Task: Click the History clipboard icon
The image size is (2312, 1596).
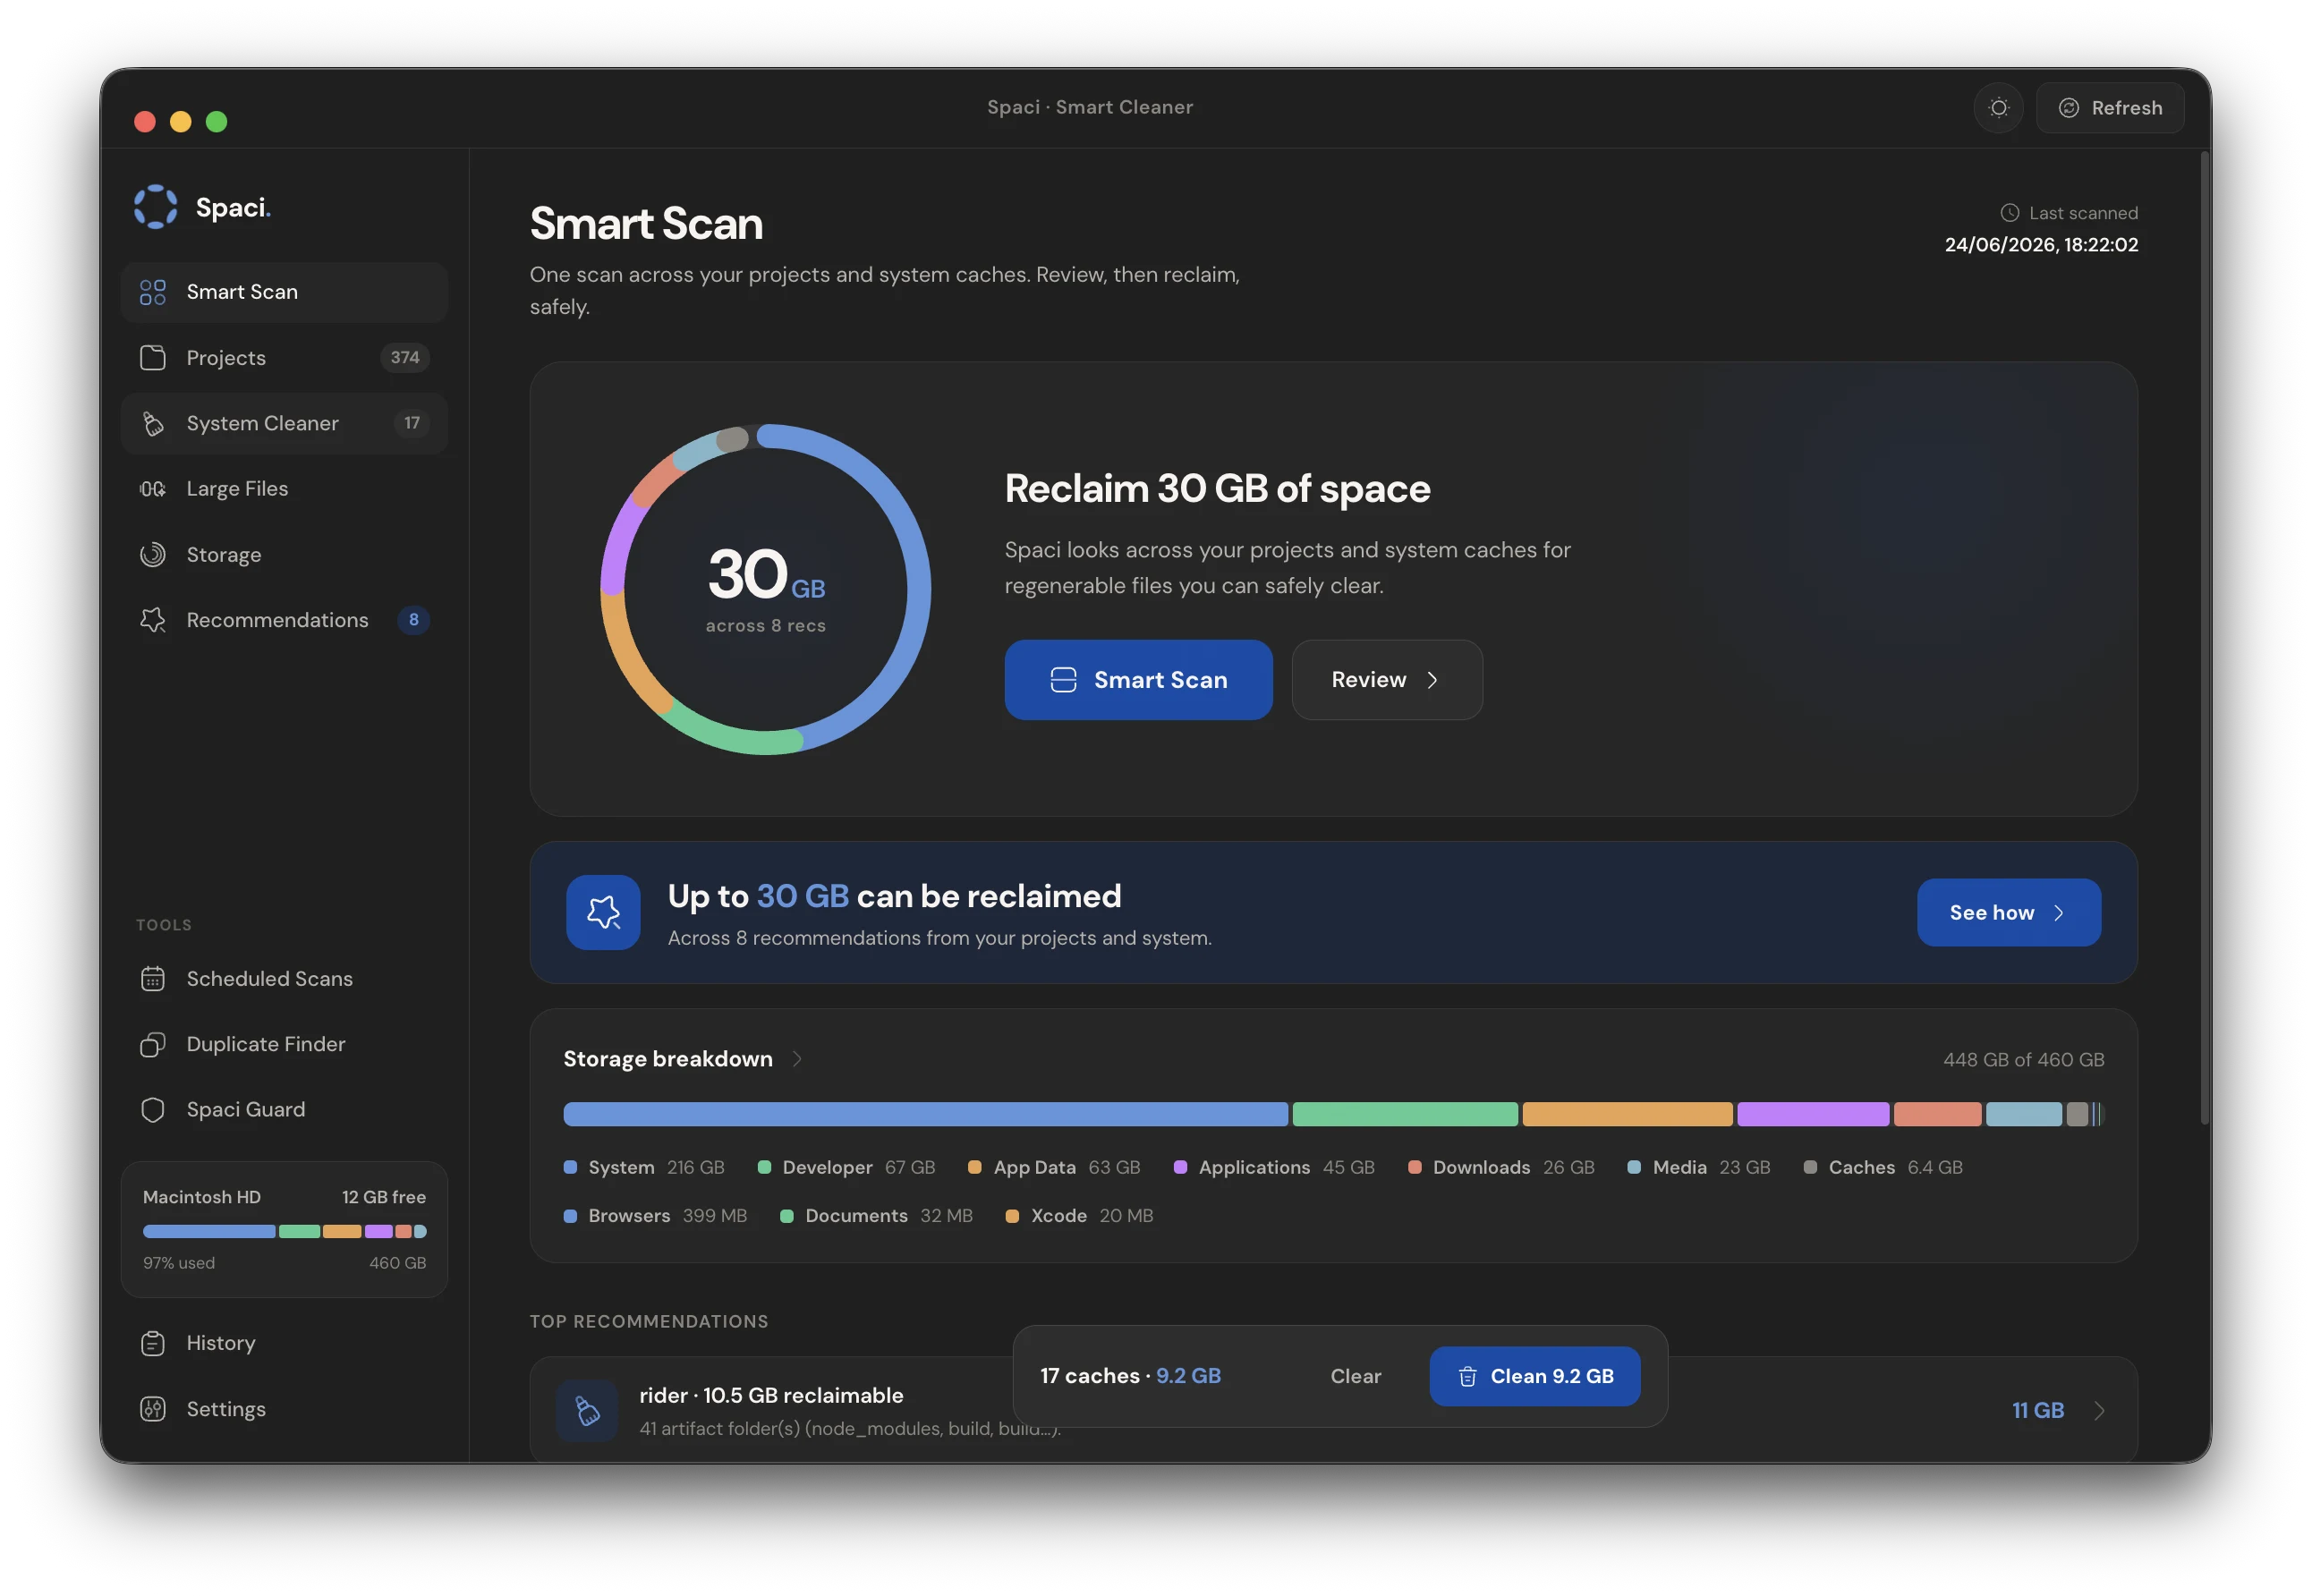Action: click(x=152, y=1343)
